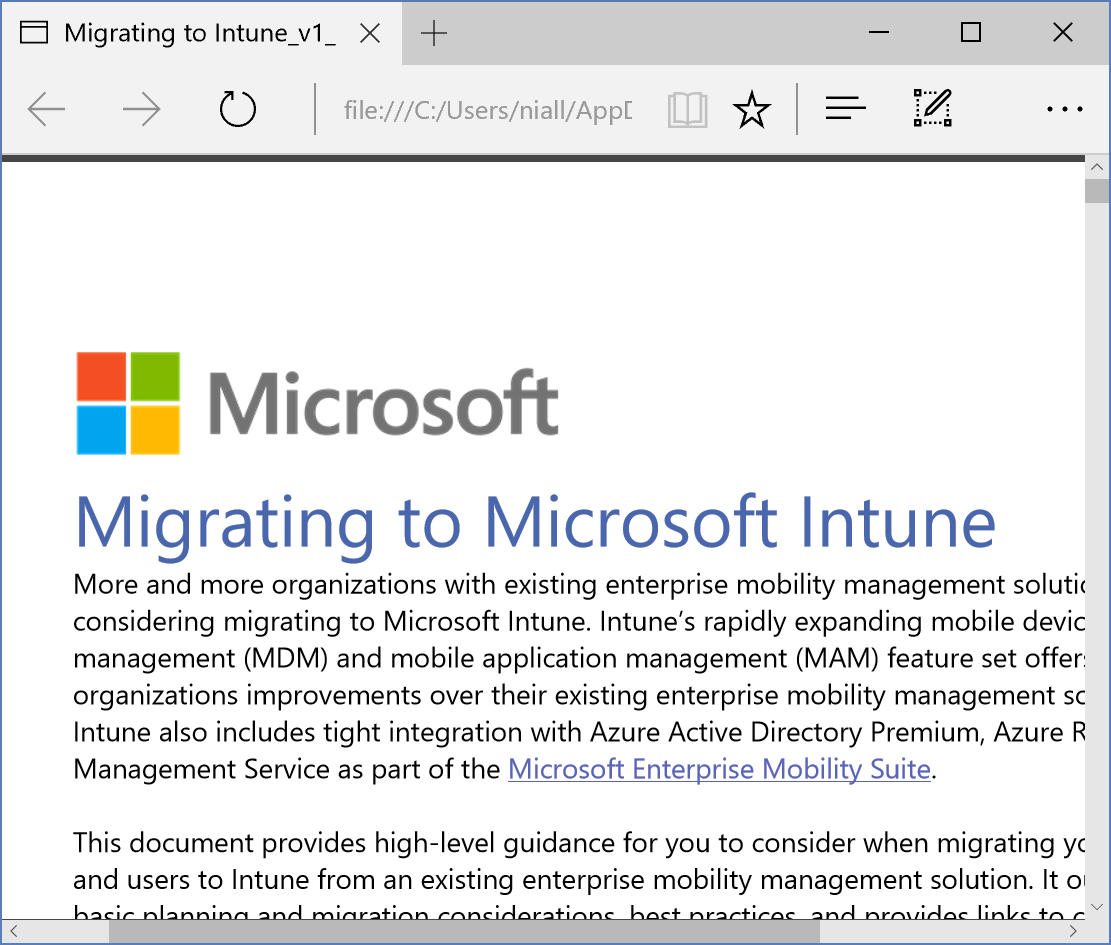Click the file path address bar
1111x945 pixels.
[488, 110]
